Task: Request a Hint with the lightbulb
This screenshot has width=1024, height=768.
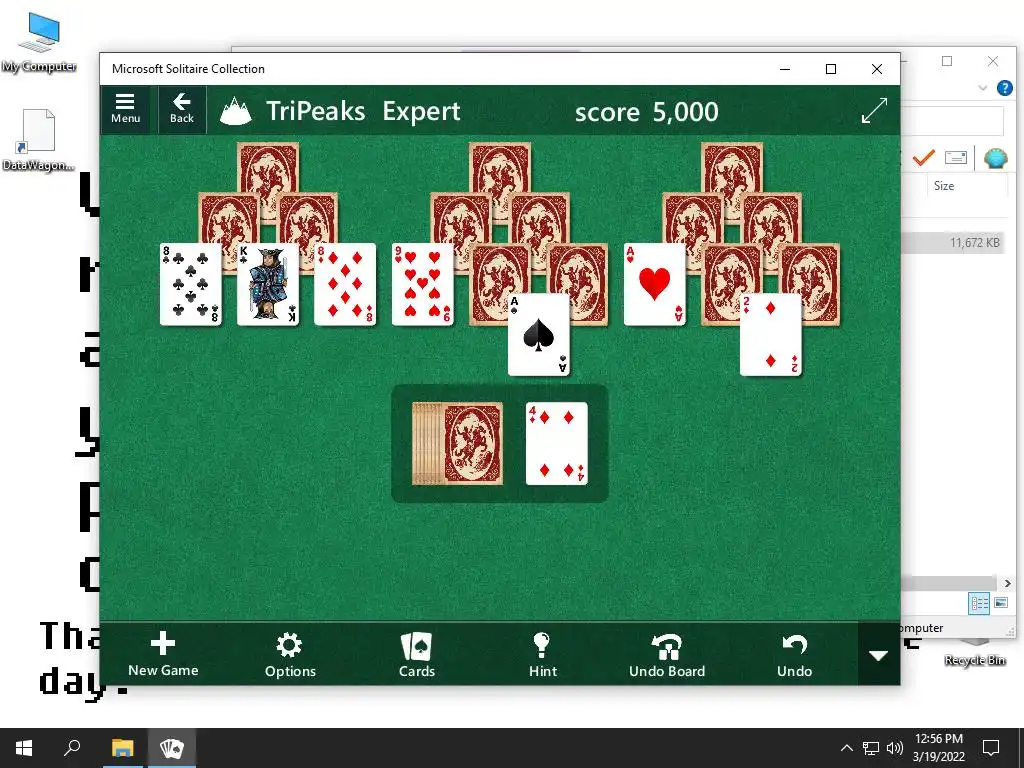Action: (543, 654)
